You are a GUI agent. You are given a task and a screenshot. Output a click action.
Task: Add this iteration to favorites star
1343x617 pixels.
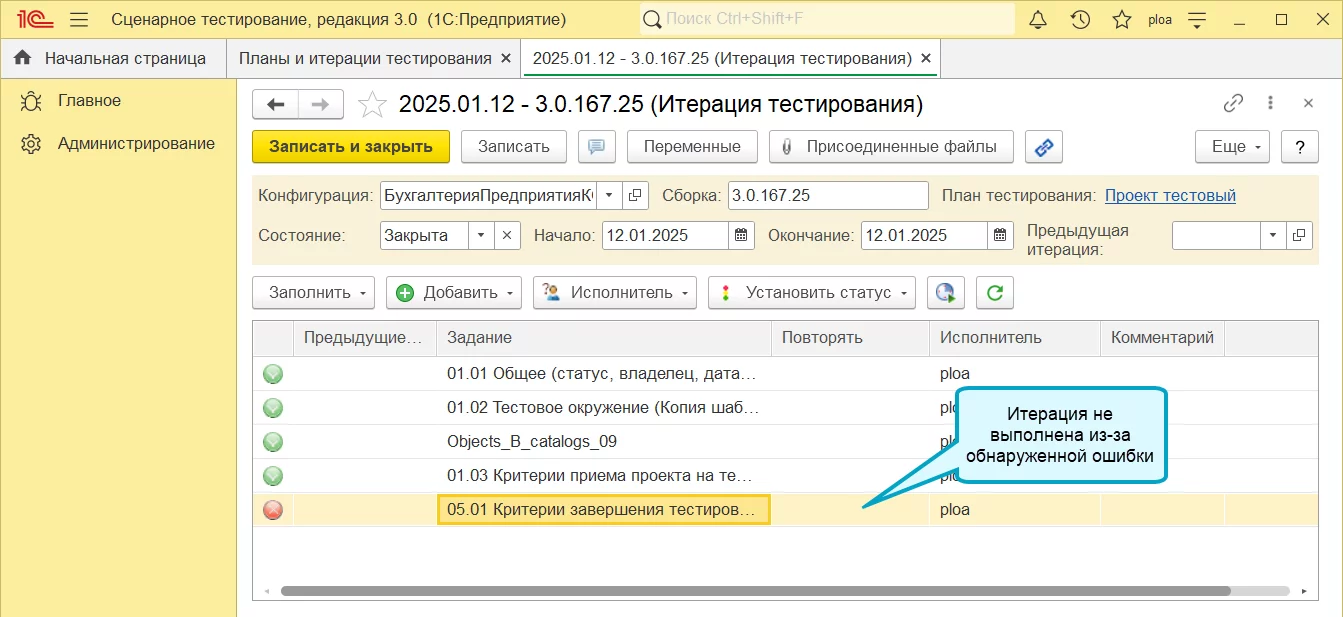point(372,104)
